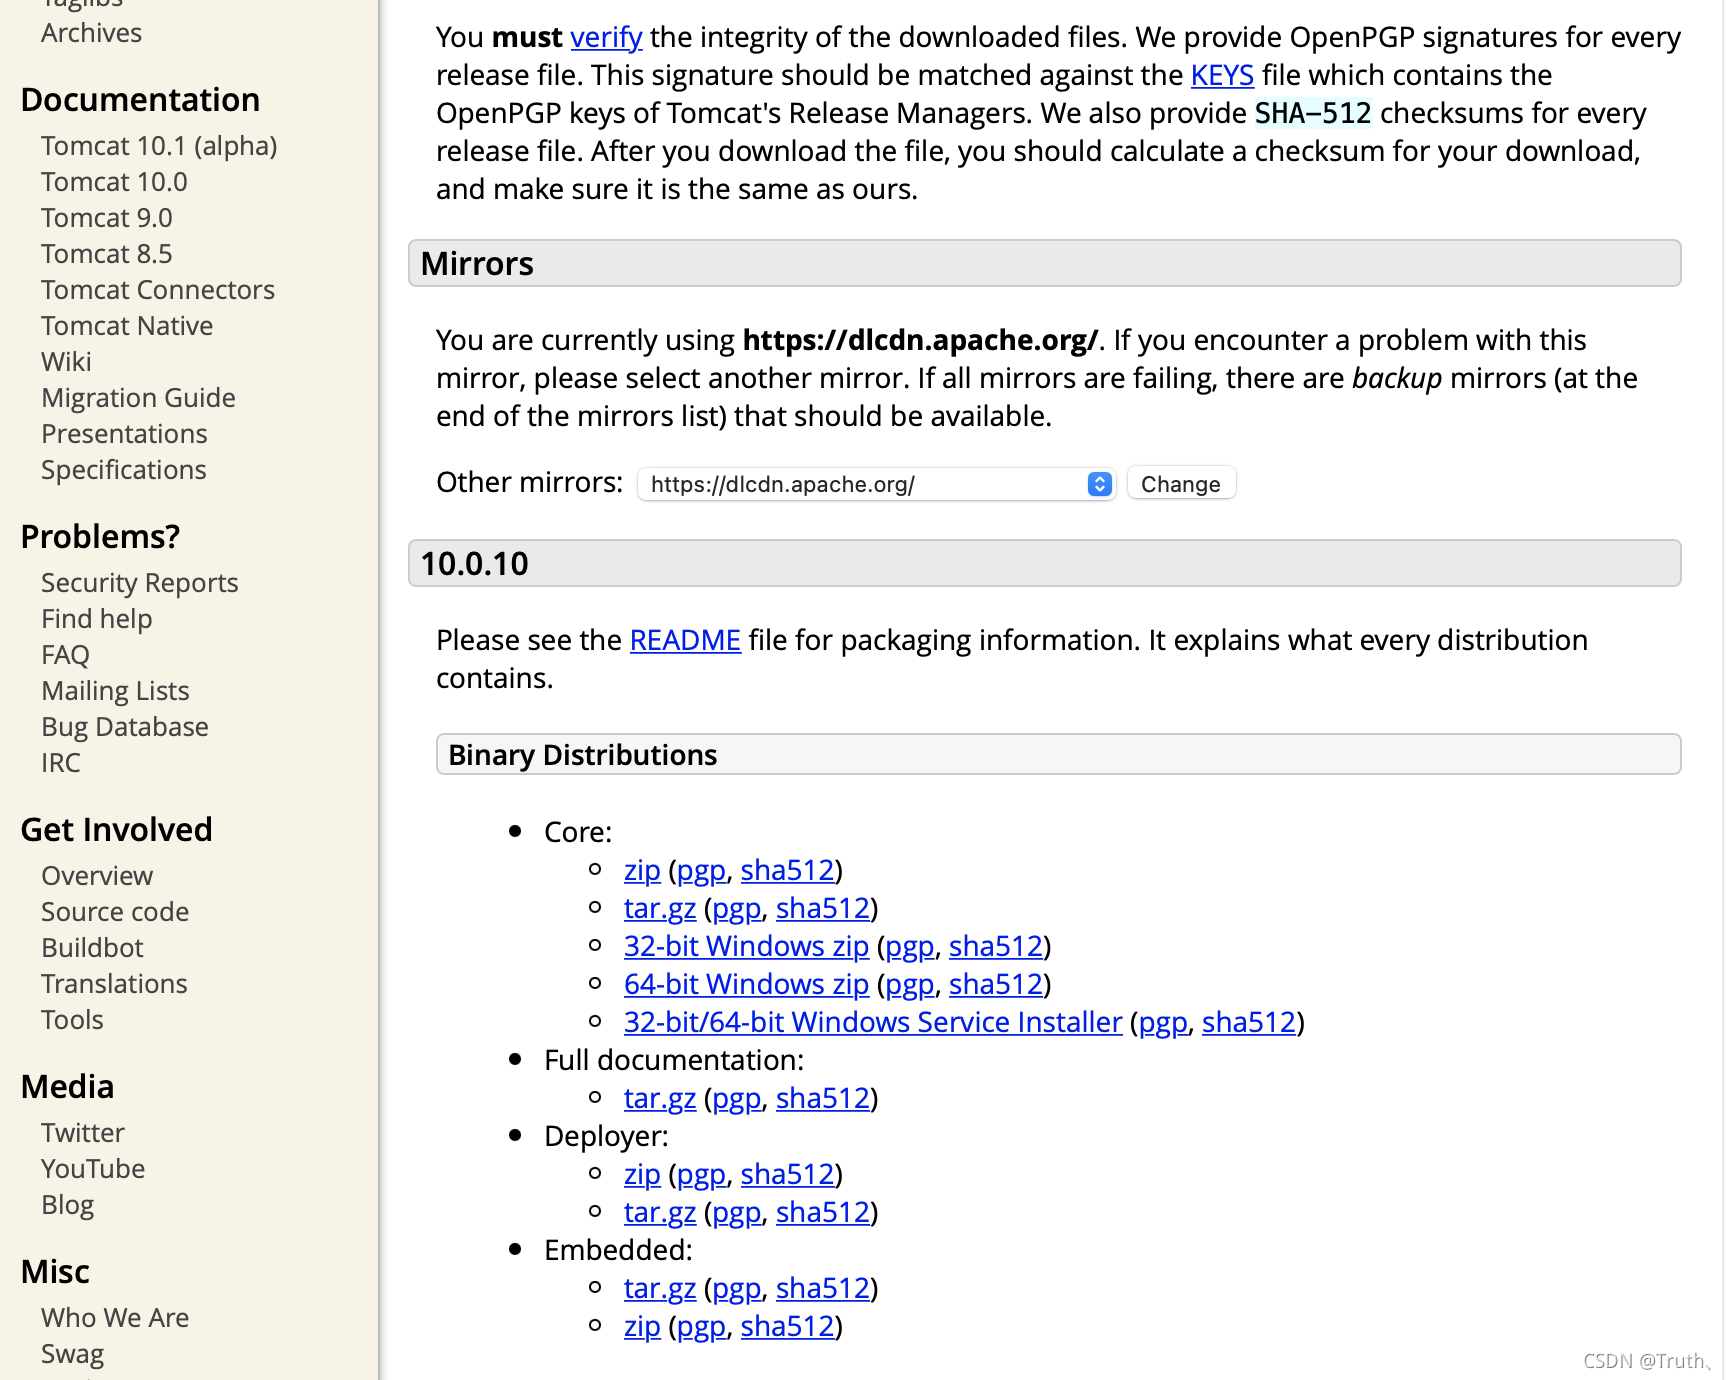1726x1380 pixels.
Task: Open the pgp signature for Core zip
Action: click(701, 870)
